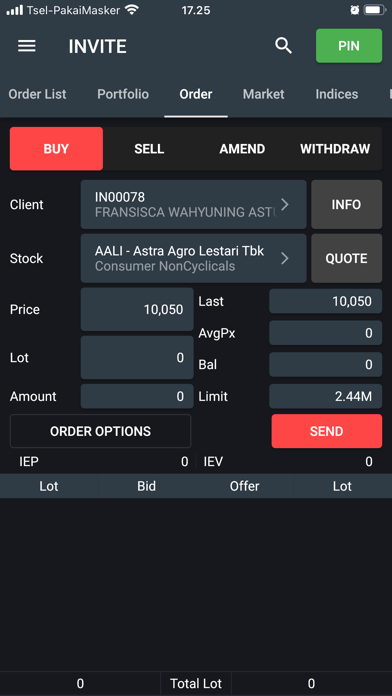Tap the cellular signal bars icon
This screenshot has width=392, height=696.
15,10
